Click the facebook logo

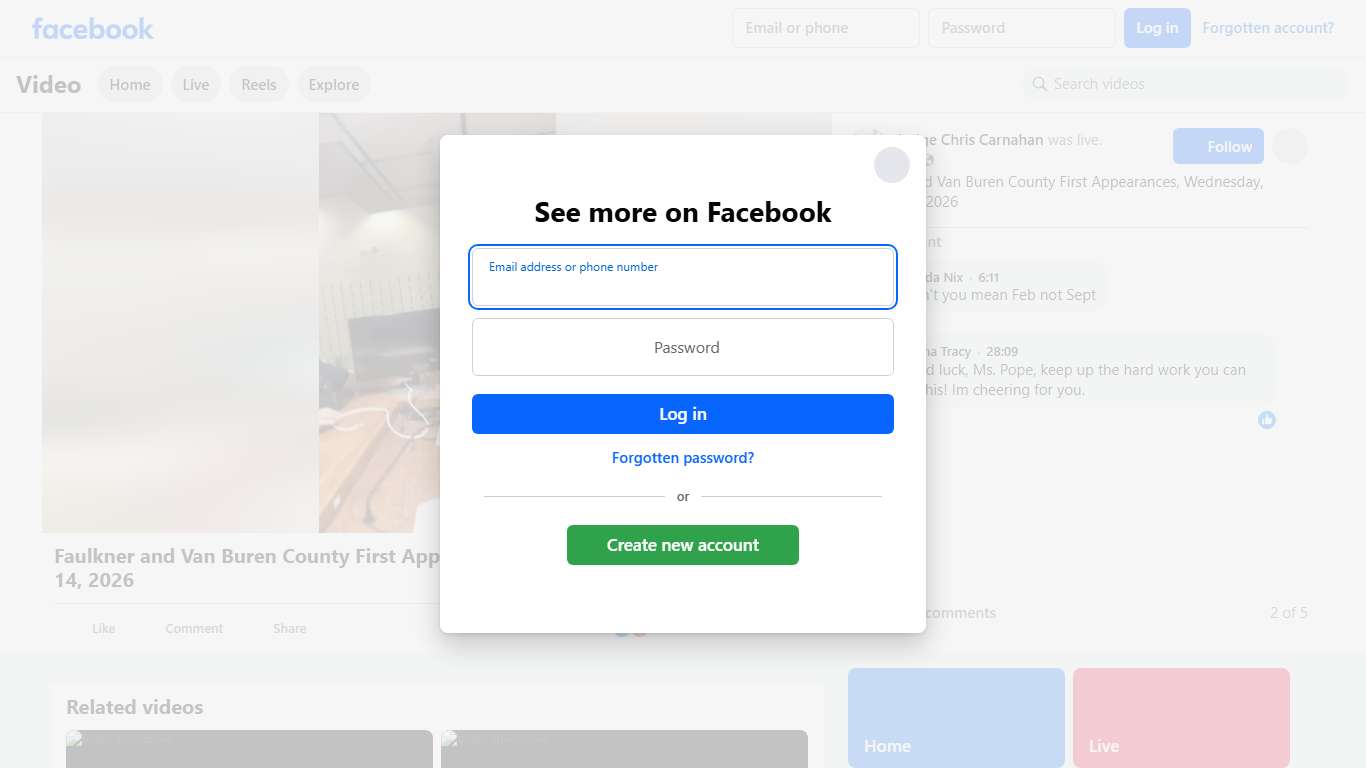point(93,28)
